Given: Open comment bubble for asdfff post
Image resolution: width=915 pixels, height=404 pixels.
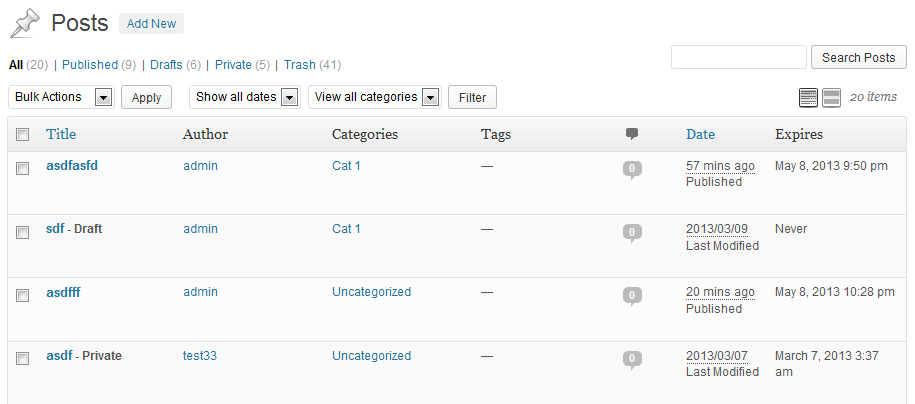Looking at the screenshot, I should (x=632, y=295).
